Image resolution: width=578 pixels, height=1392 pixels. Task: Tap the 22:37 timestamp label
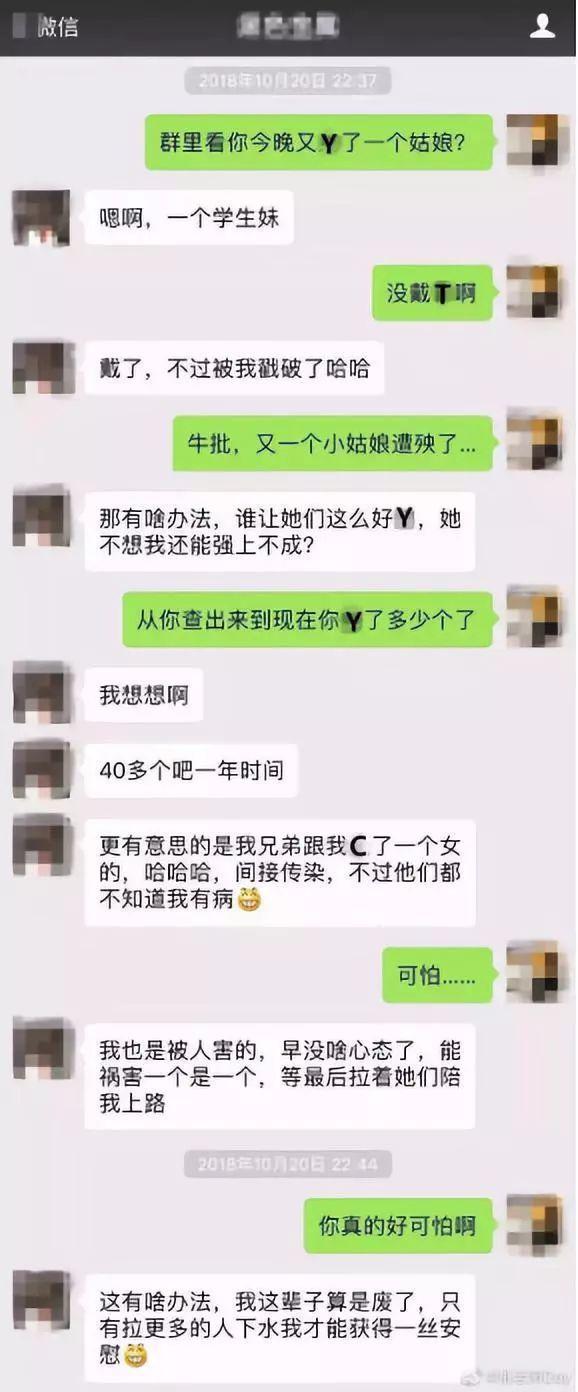pos(288,80)
